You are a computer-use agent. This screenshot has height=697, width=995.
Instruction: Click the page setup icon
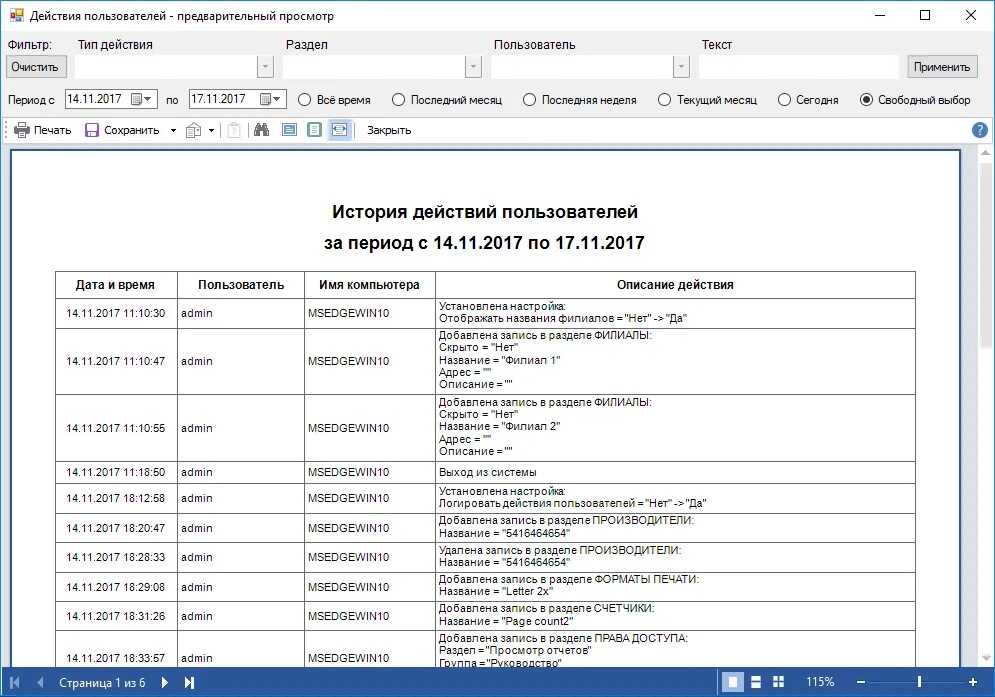[314, 130]
